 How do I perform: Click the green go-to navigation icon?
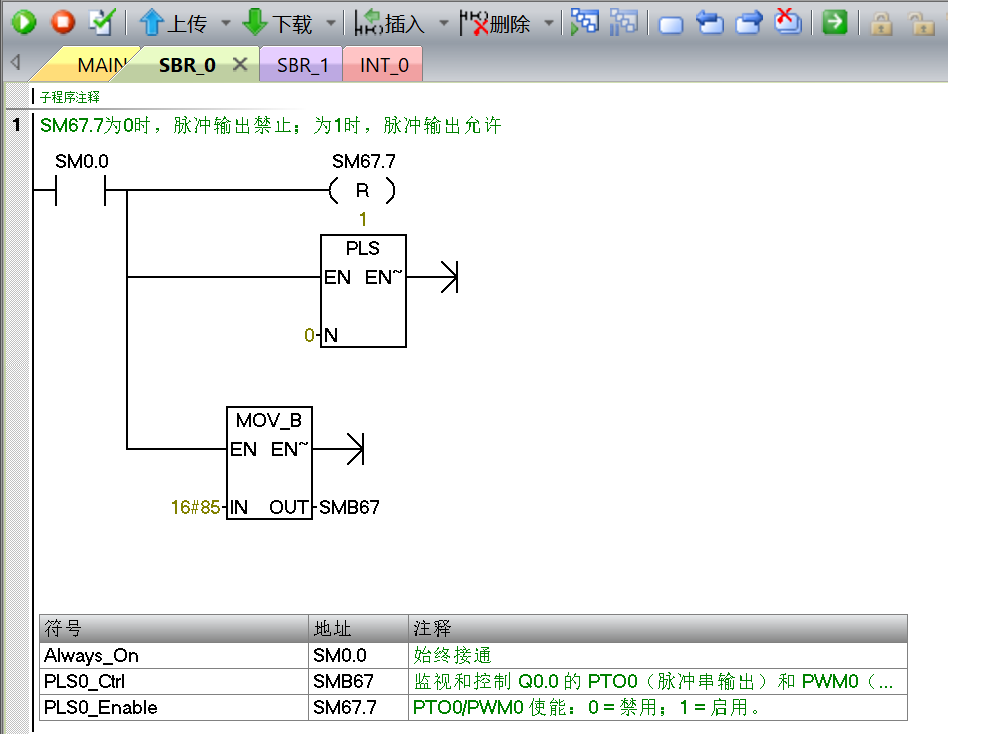(835, 22)
